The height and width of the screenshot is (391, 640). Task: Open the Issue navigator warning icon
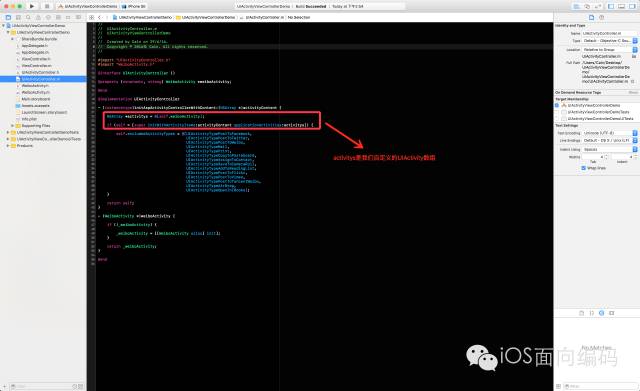coord(38,18)
